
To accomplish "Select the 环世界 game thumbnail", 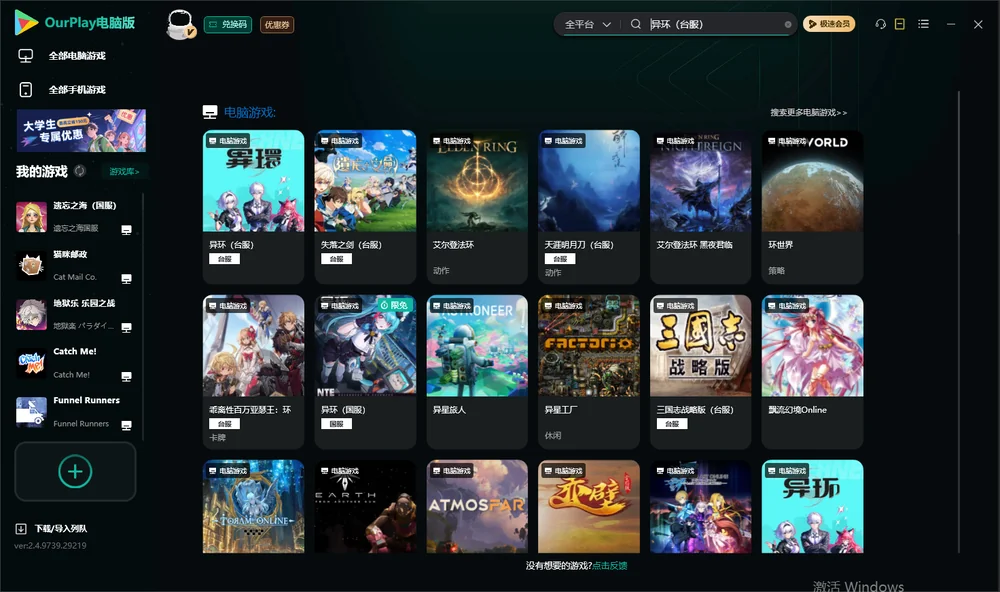I will coord(812,181).
